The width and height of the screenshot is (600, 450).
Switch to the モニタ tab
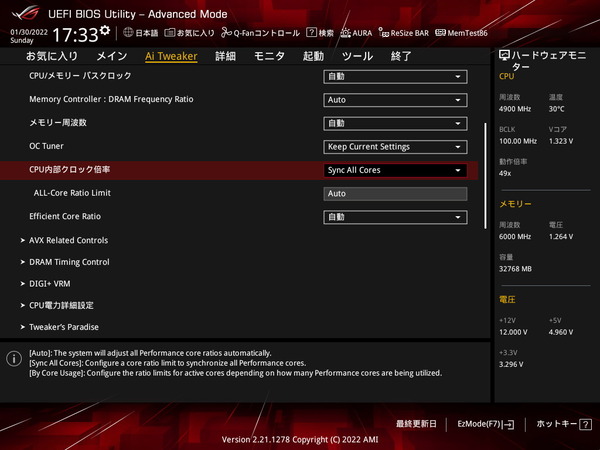[269, 56]
